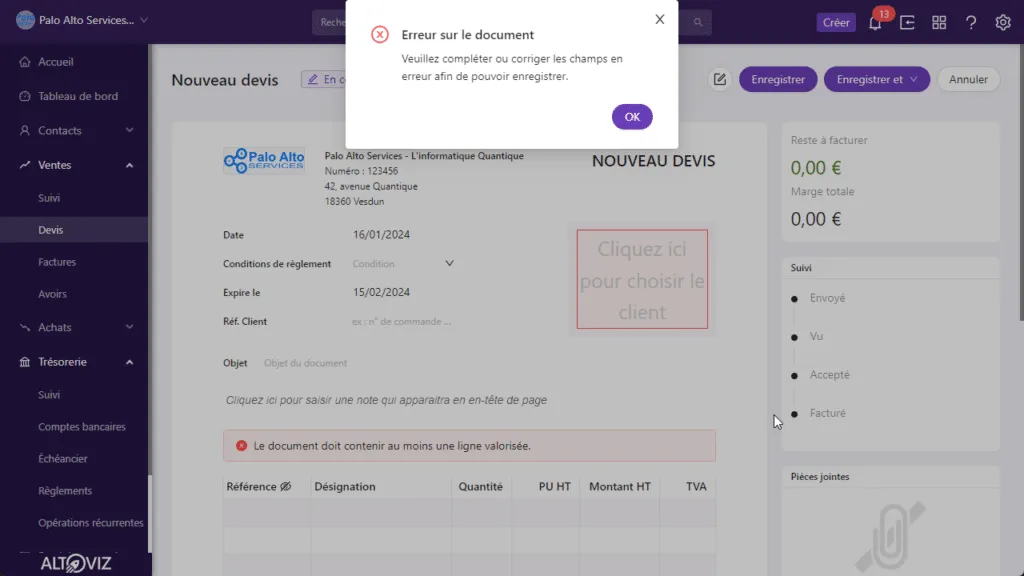The width and height of the screenshot is (1024, 576).
Task: Click the Créer button
Action: 836,22
